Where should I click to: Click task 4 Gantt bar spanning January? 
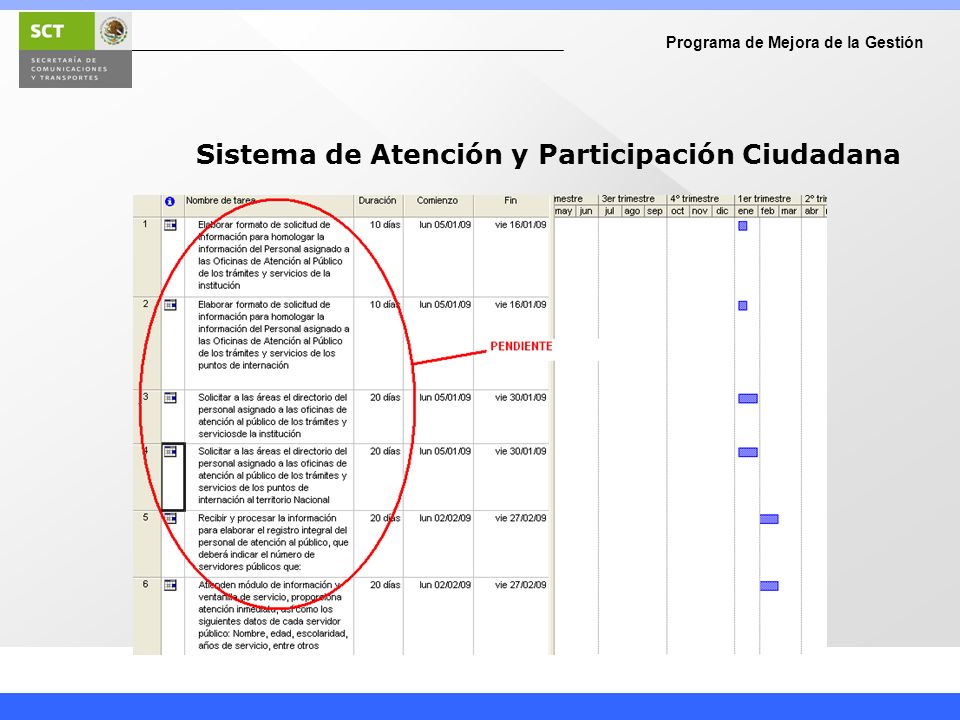coord(748,452)
